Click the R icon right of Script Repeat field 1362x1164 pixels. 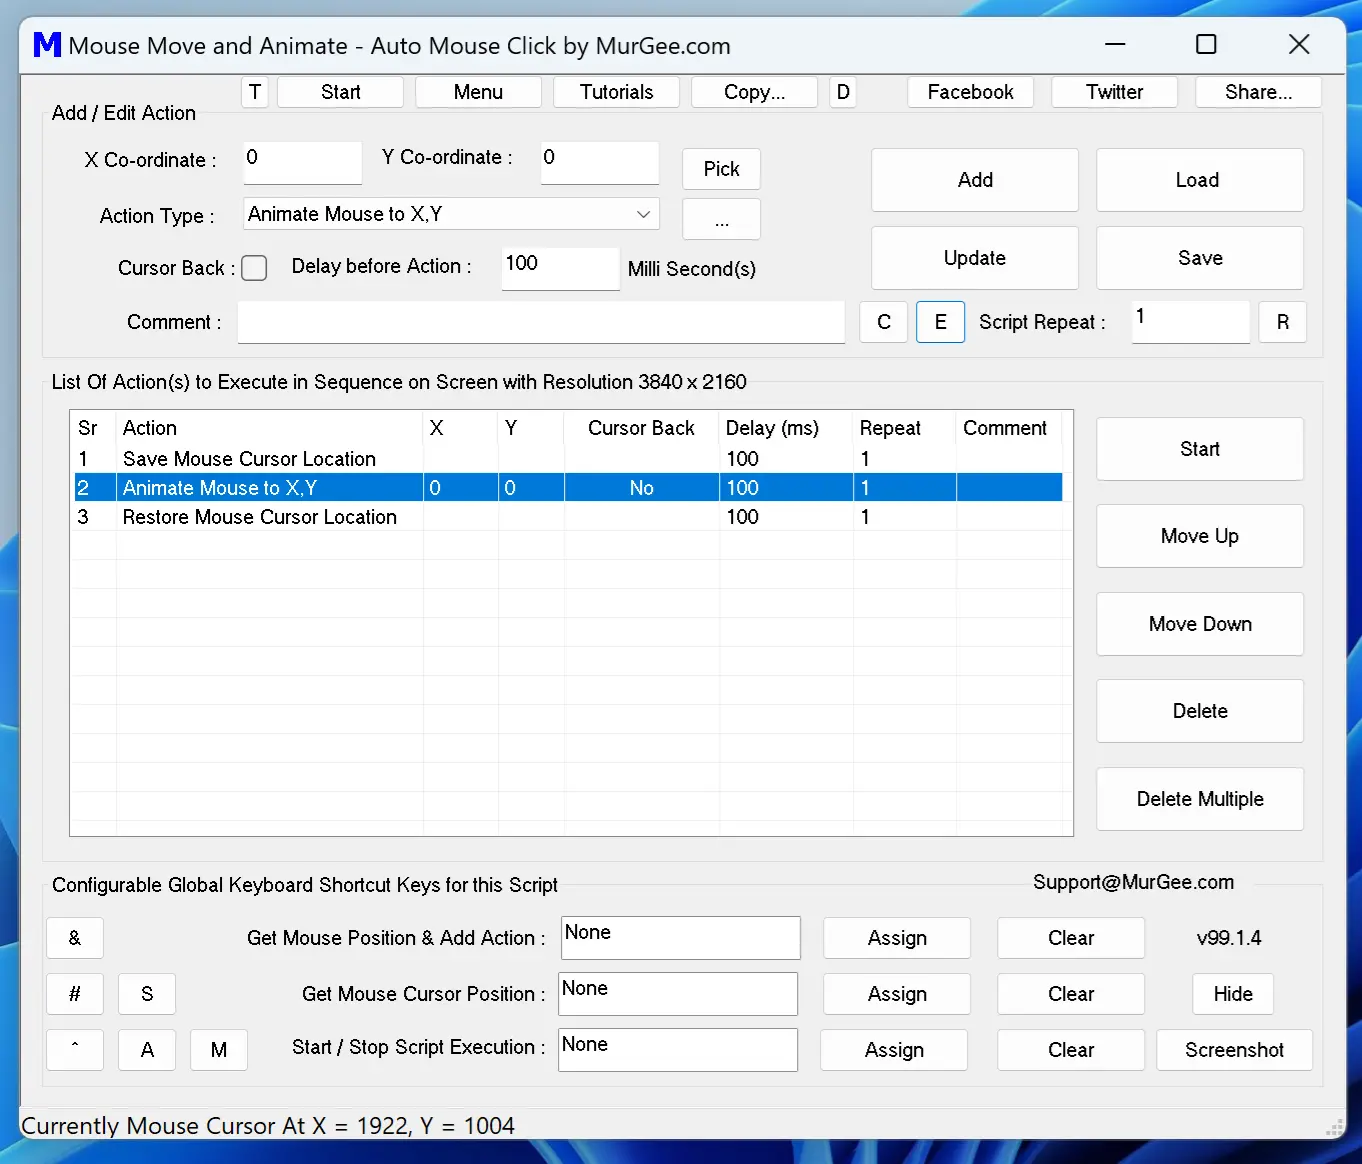[1283, 322]
